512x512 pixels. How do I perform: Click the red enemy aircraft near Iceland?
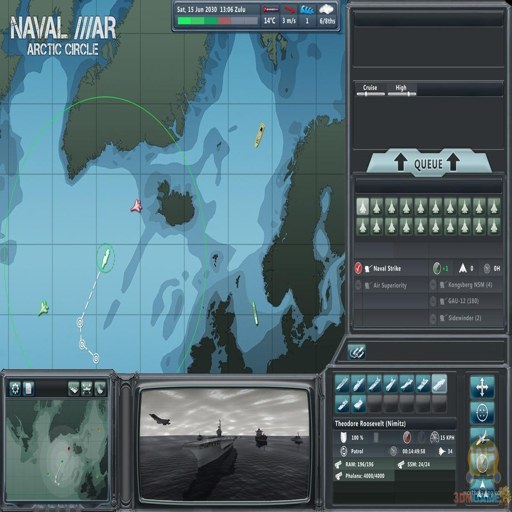pos(136,206)
